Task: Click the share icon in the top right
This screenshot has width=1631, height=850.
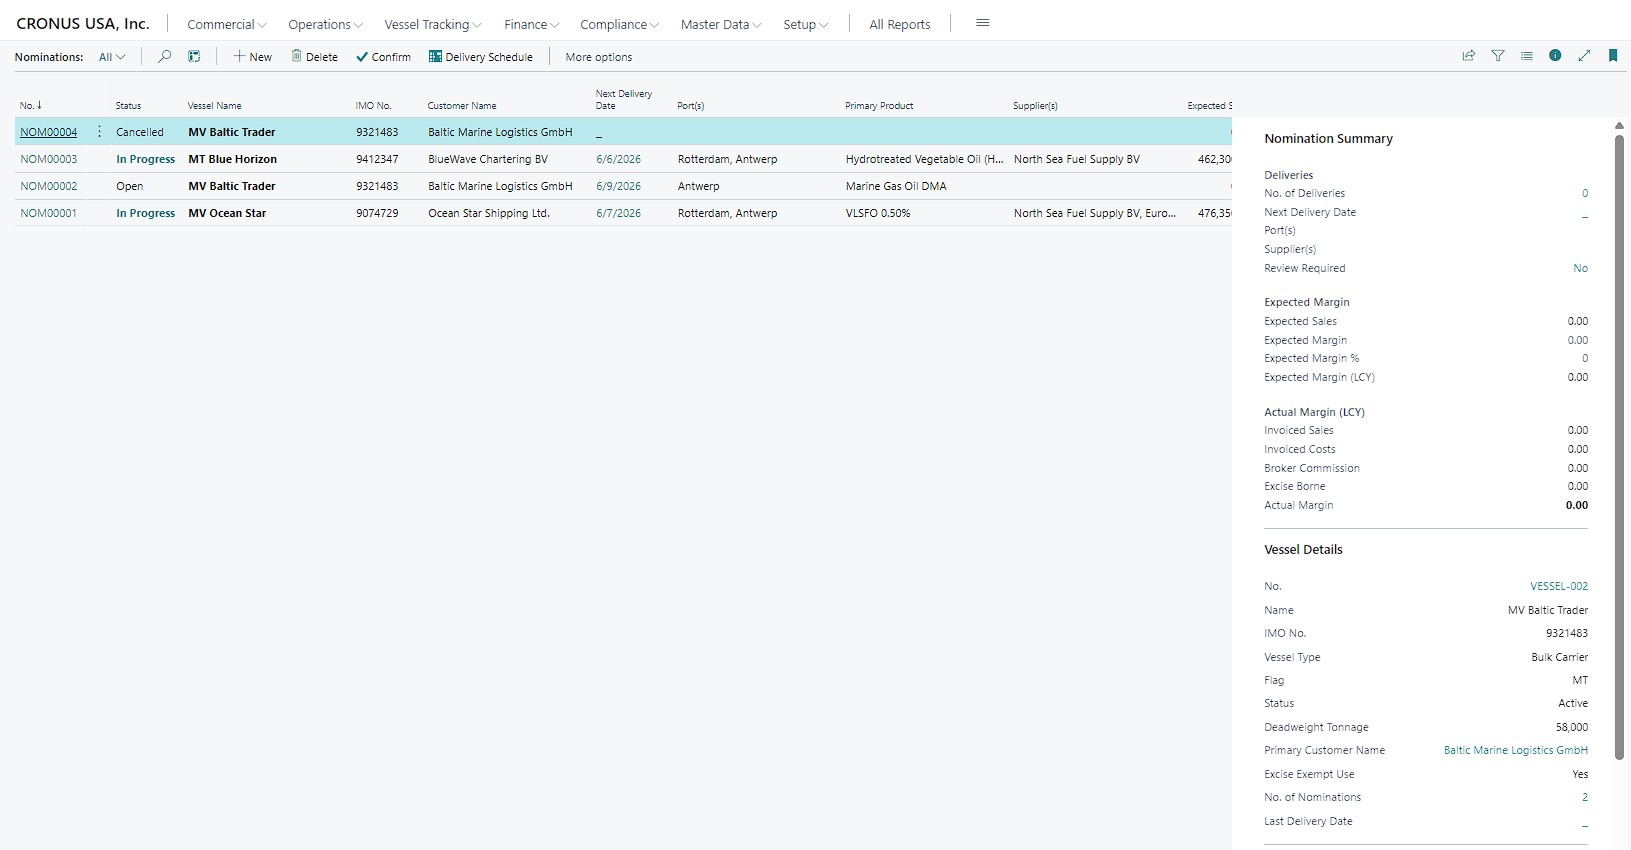Action: point(1469,56)
